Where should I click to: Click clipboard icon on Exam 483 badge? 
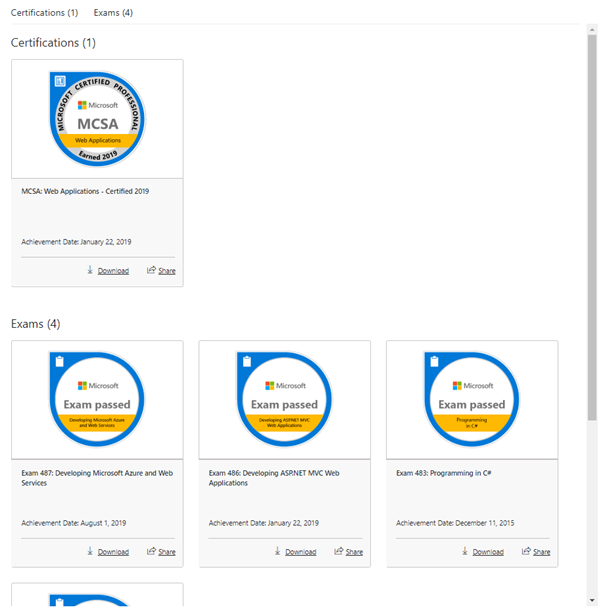[x=434, y=361]
